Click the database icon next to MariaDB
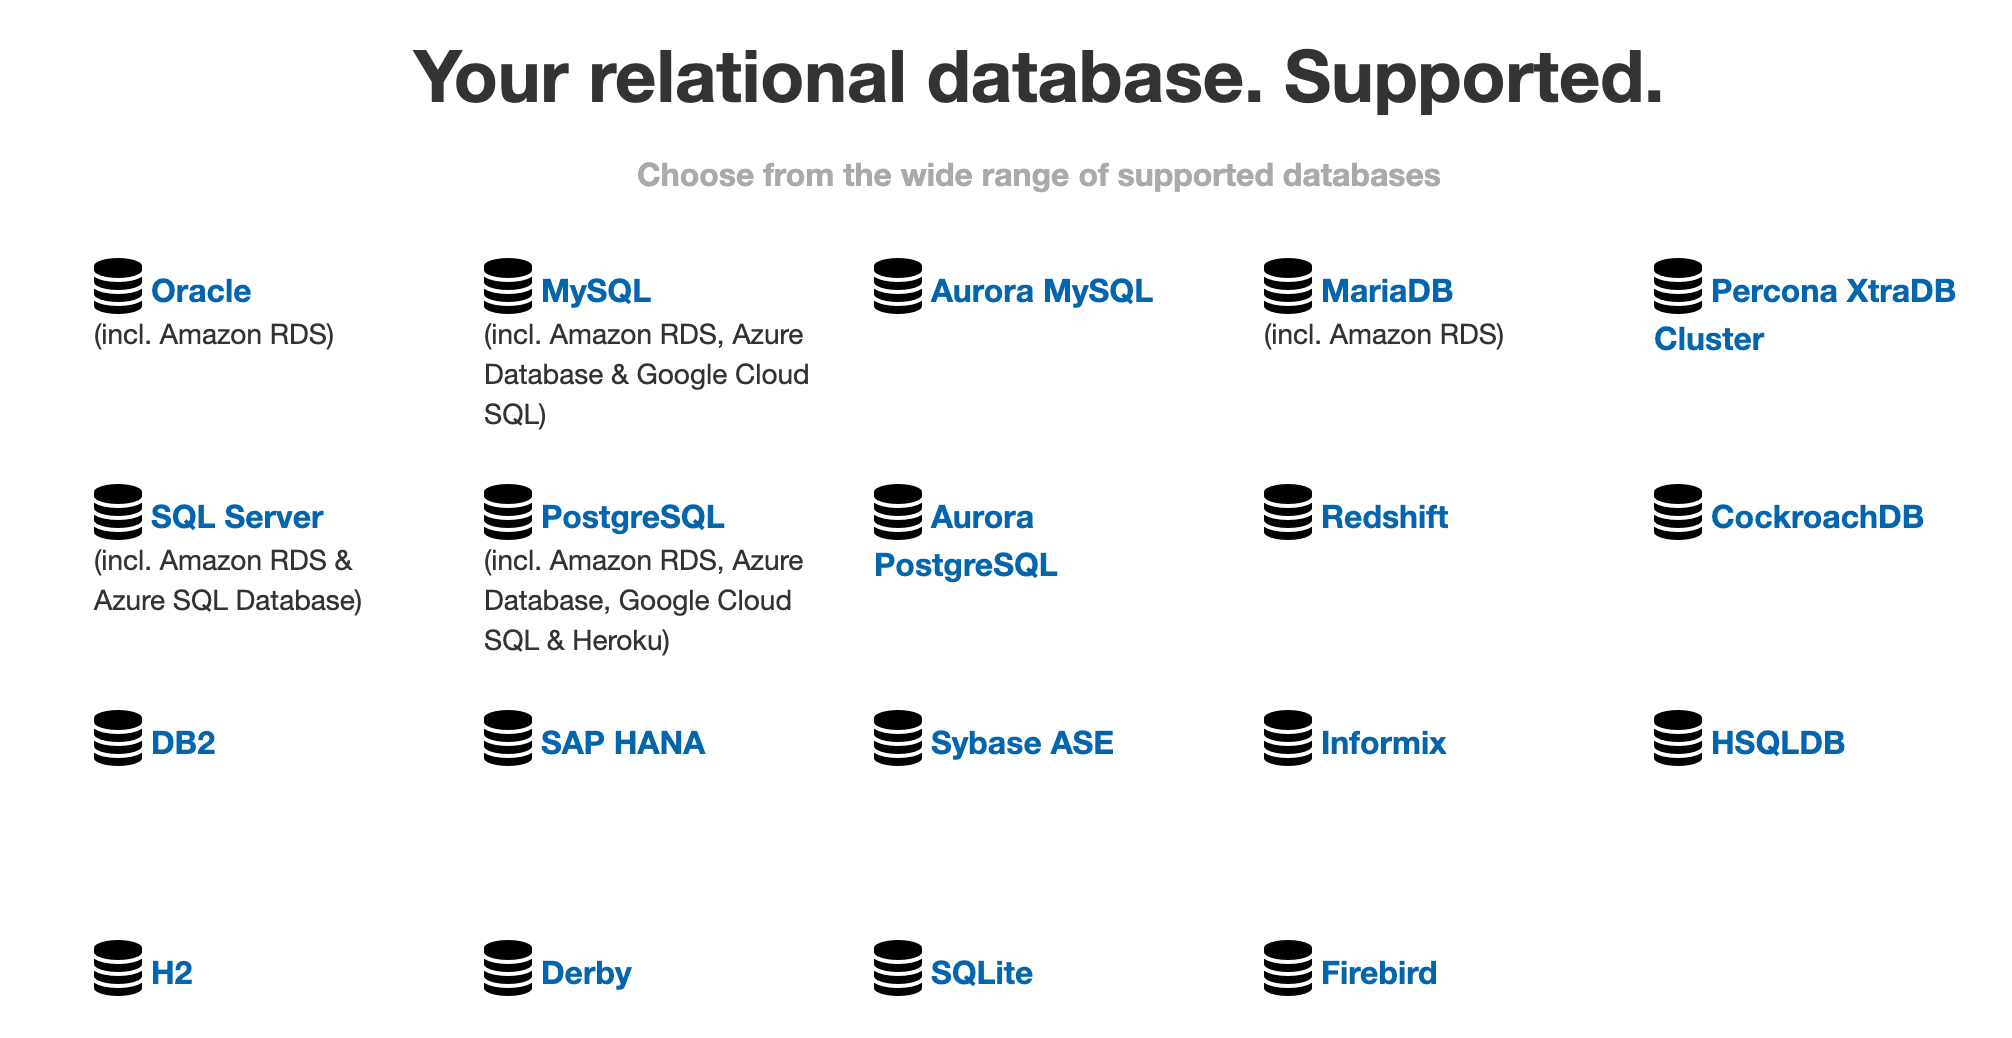The width and height of the screenshot is (2012, 1038). click(1288, 287)
